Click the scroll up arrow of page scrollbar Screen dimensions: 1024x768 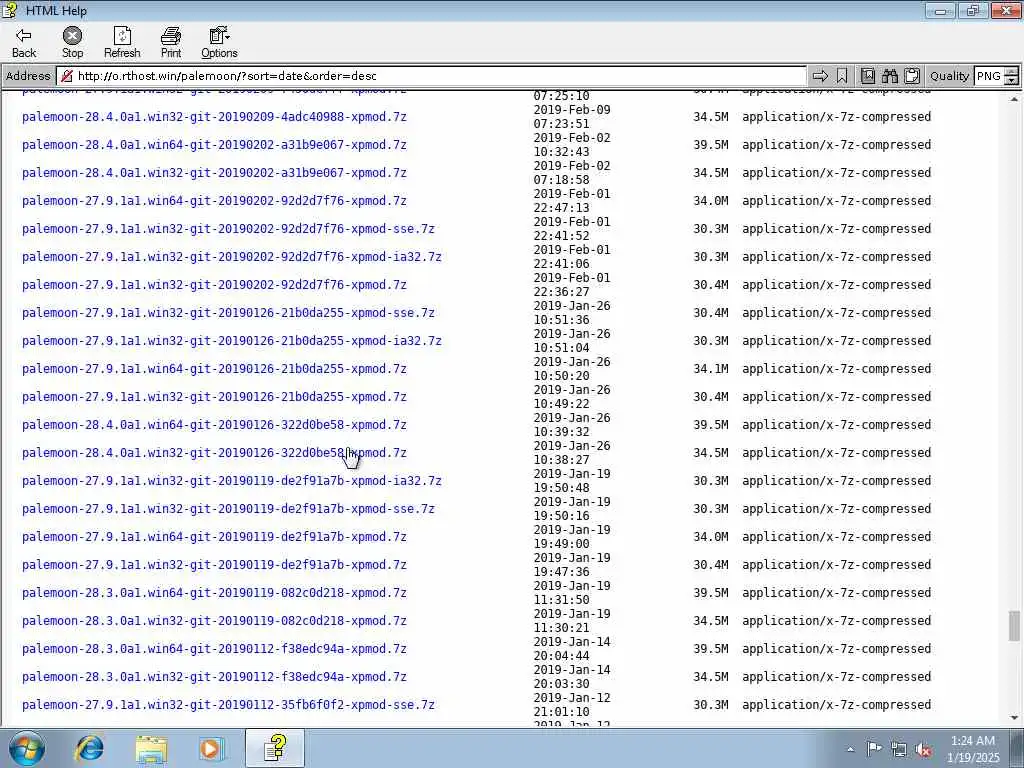pos(1014,99)
